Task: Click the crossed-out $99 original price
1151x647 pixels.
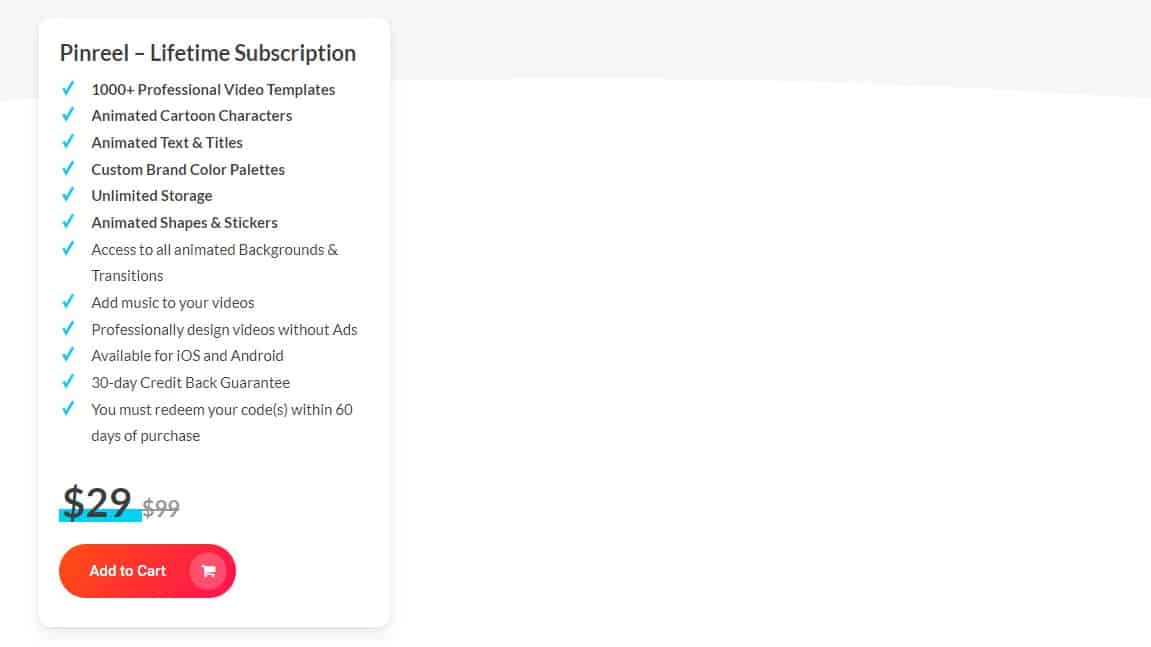Action: click(161, 508)
